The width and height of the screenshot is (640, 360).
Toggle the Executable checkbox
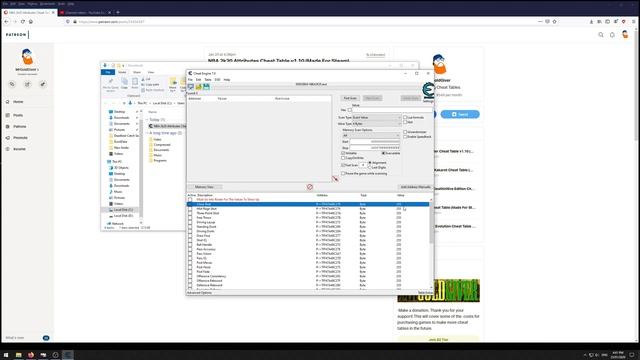click(x=383, y=153)
